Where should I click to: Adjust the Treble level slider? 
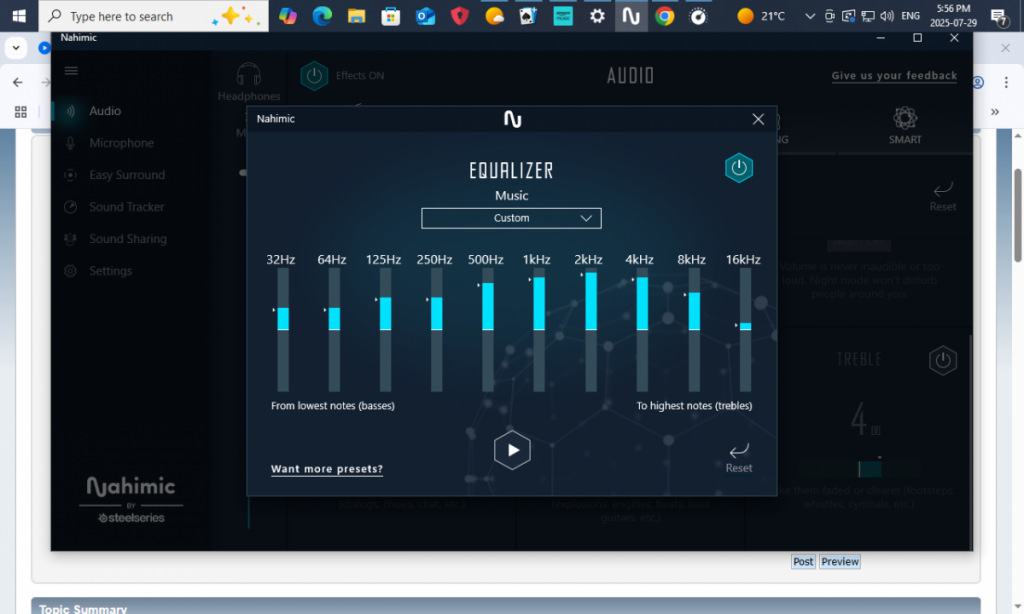tap(859, 469)
